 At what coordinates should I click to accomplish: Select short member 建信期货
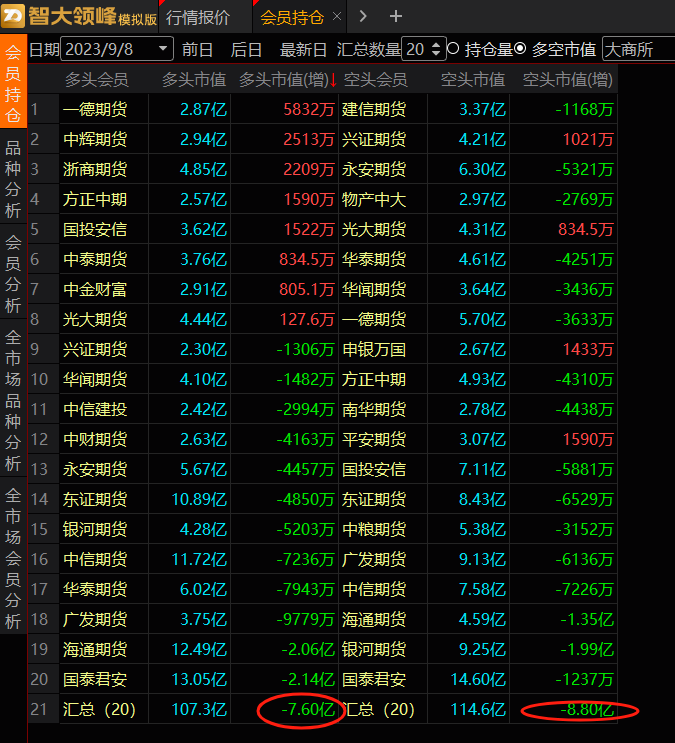(374, 109)
